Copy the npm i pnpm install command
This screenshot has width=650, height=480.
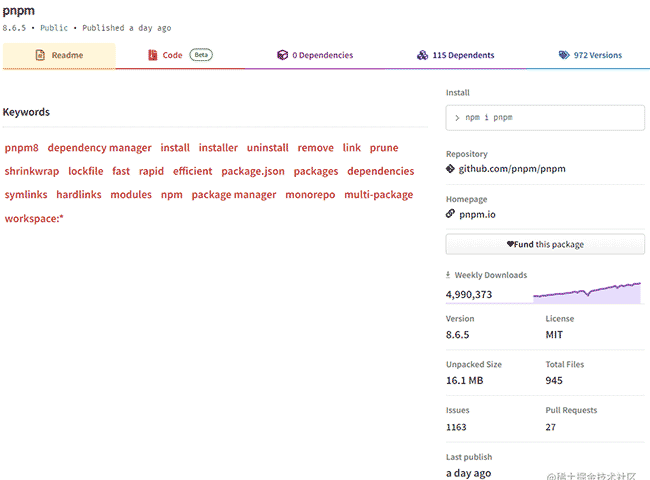click(x=545, y=118)
